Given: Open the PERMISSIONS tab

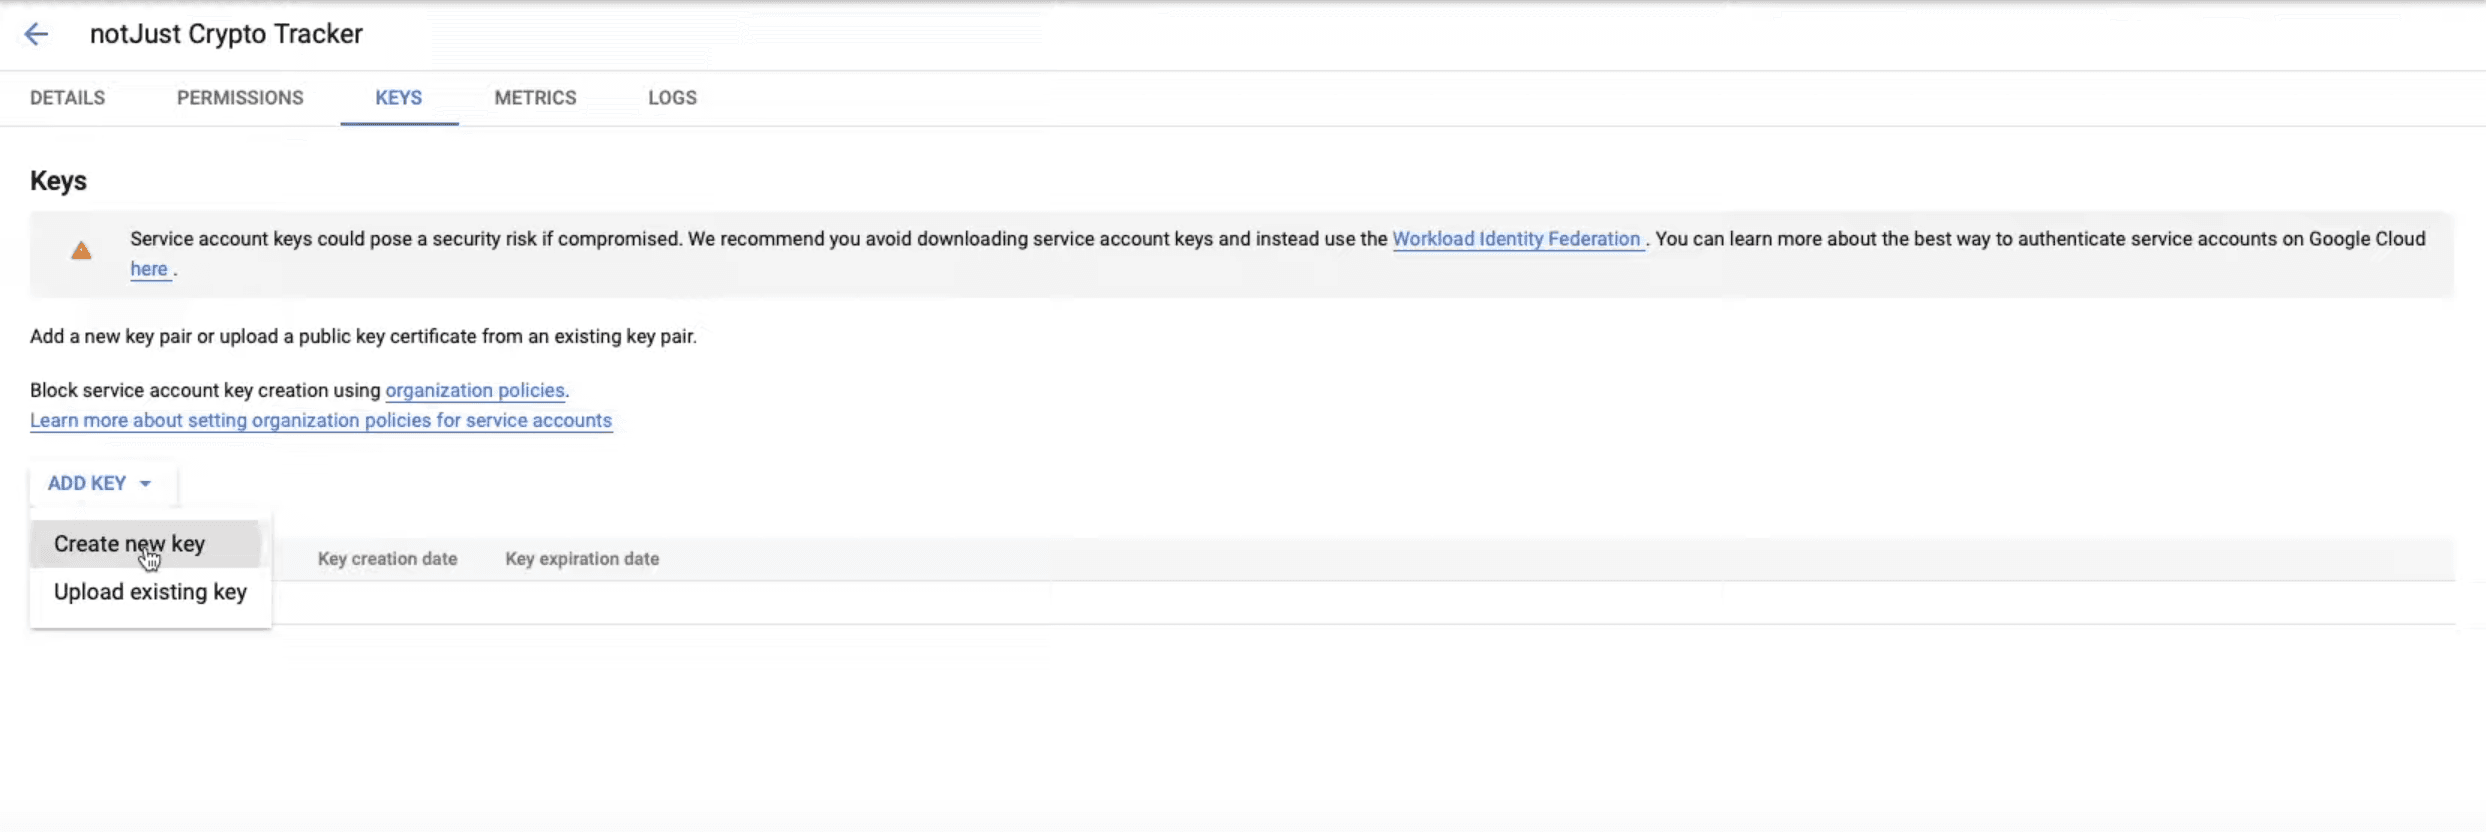Looking at the screenshot, I should pyautogui.click(x=240, y=98).
